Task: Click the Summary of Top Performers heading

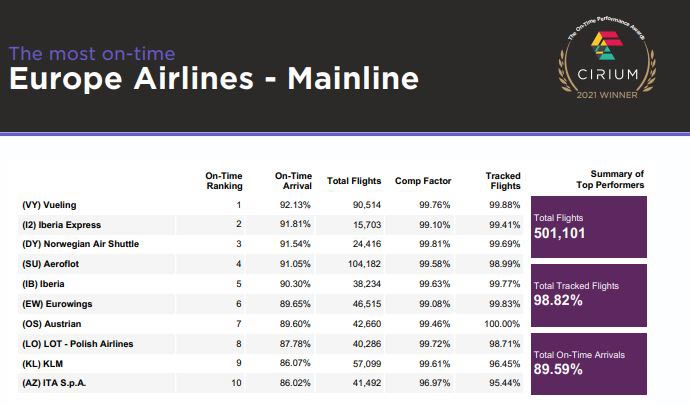Action: [610, 180]
